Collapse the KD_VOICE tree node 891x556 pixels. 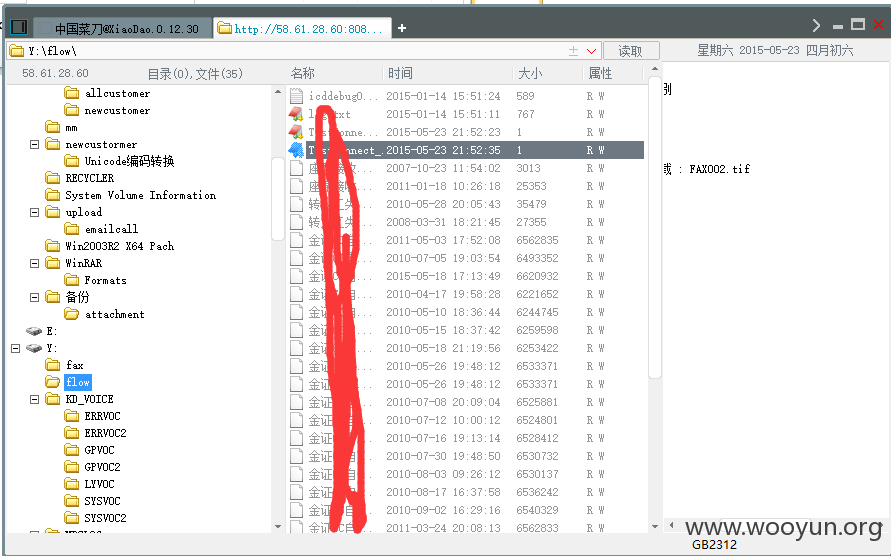(34, 399)
